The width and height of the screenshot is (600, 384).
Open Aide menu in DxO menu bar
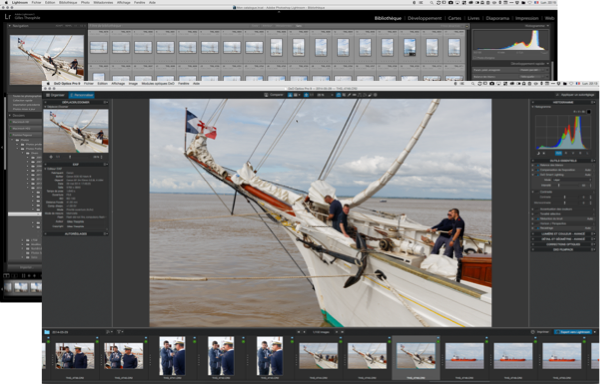tap(196, 83)
